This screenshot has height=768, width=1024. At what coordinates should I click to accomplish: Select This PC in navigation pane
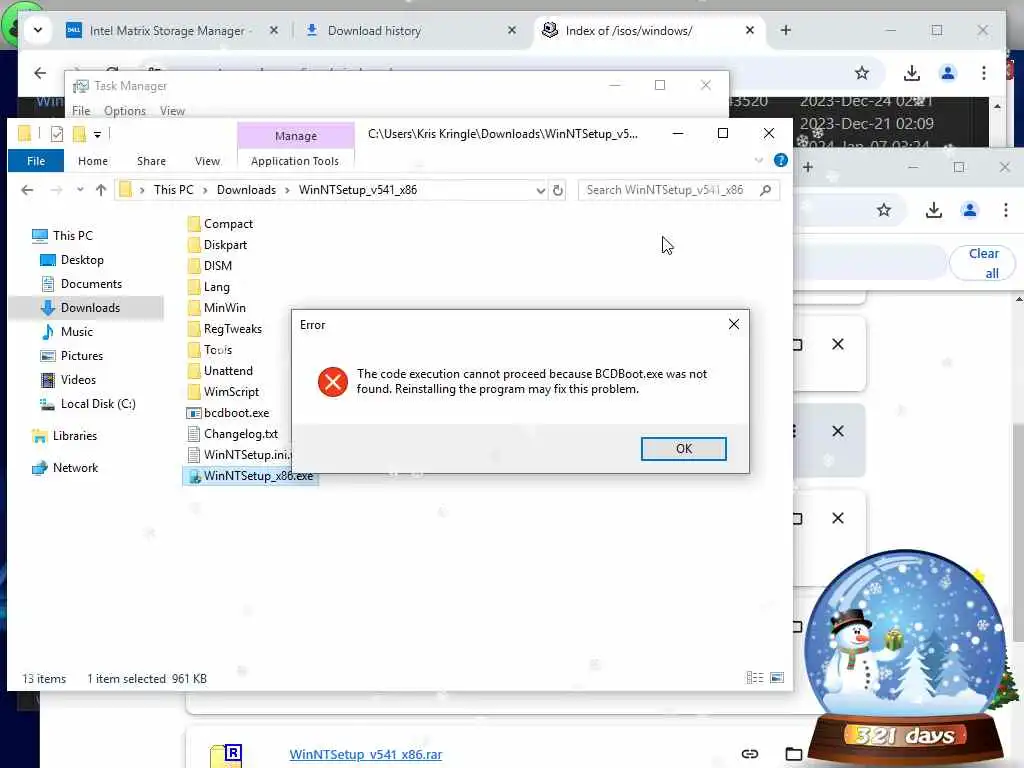pyautogui.click(x=72, y=236)
